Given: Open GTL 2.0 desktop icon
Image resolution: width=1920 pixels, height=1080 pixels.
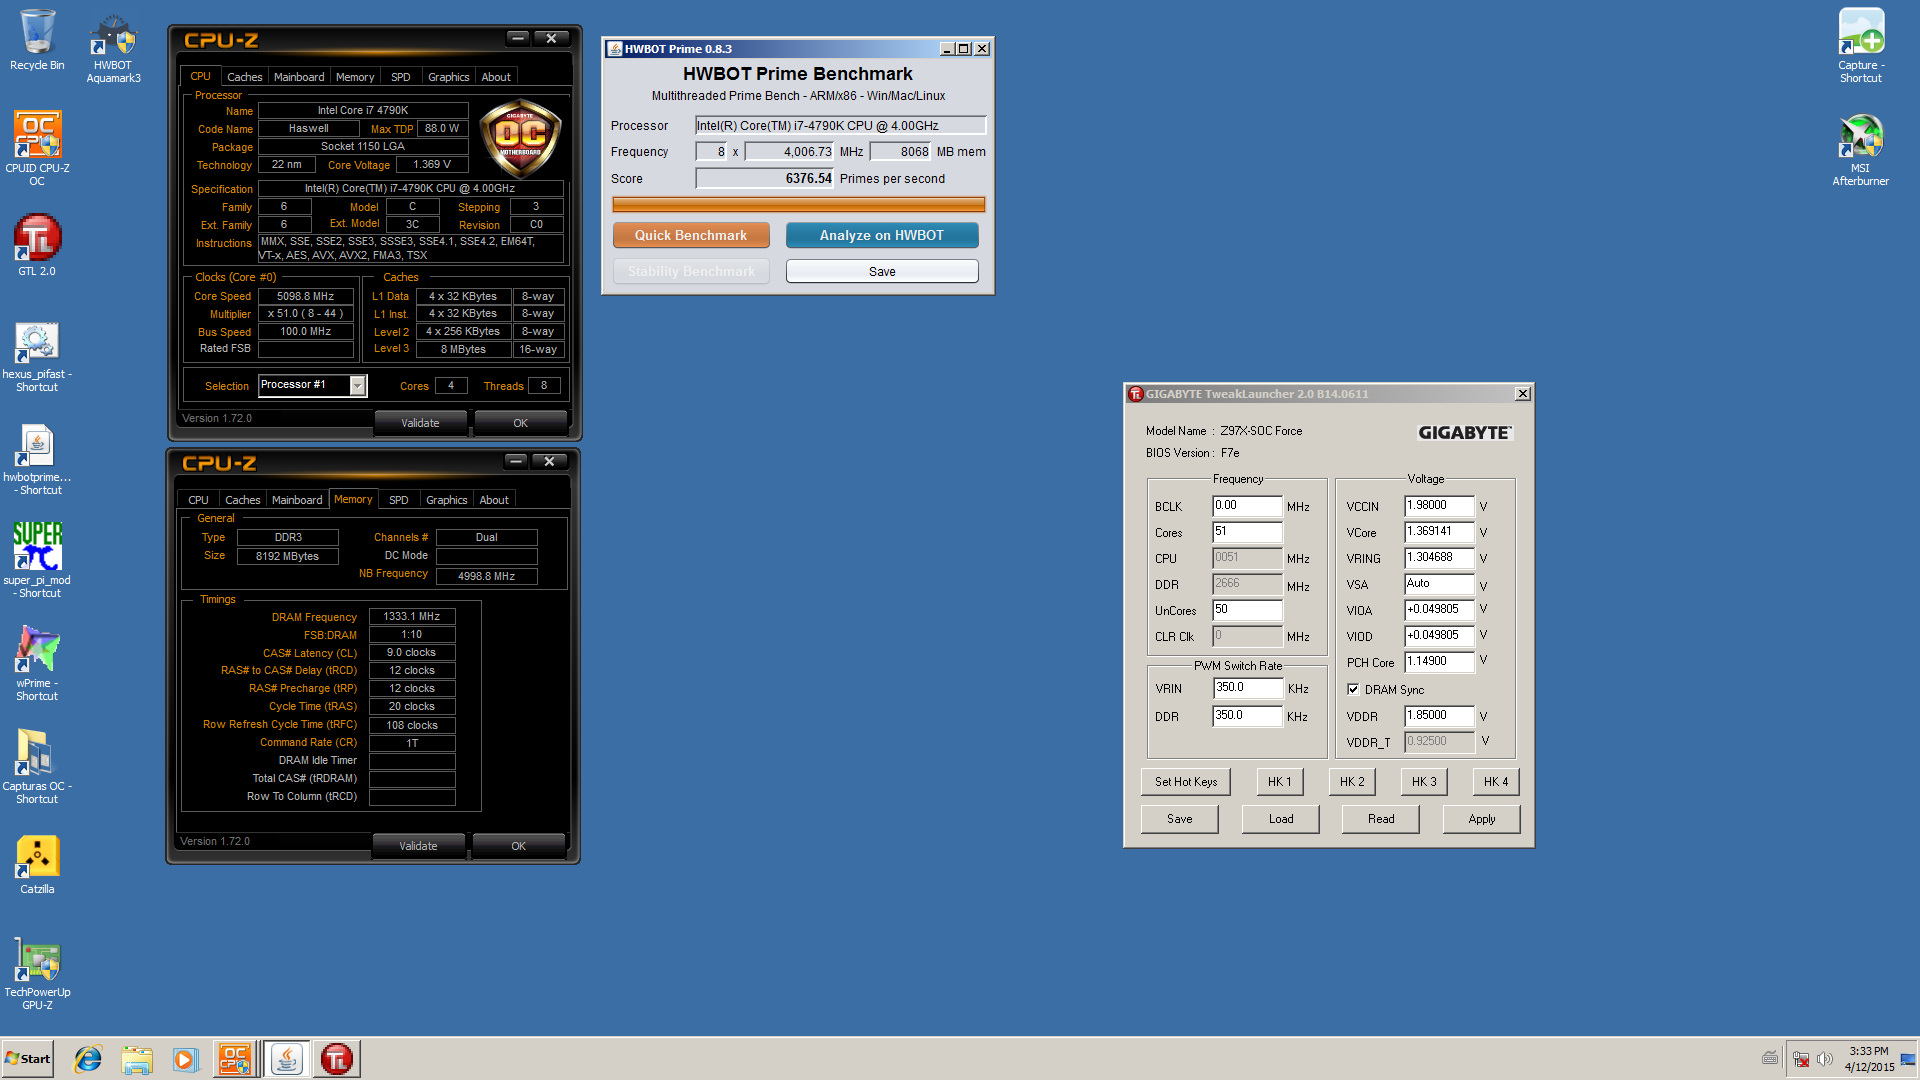Looking at the screenshot, I should pyautogui.click(x=37, y=245).
